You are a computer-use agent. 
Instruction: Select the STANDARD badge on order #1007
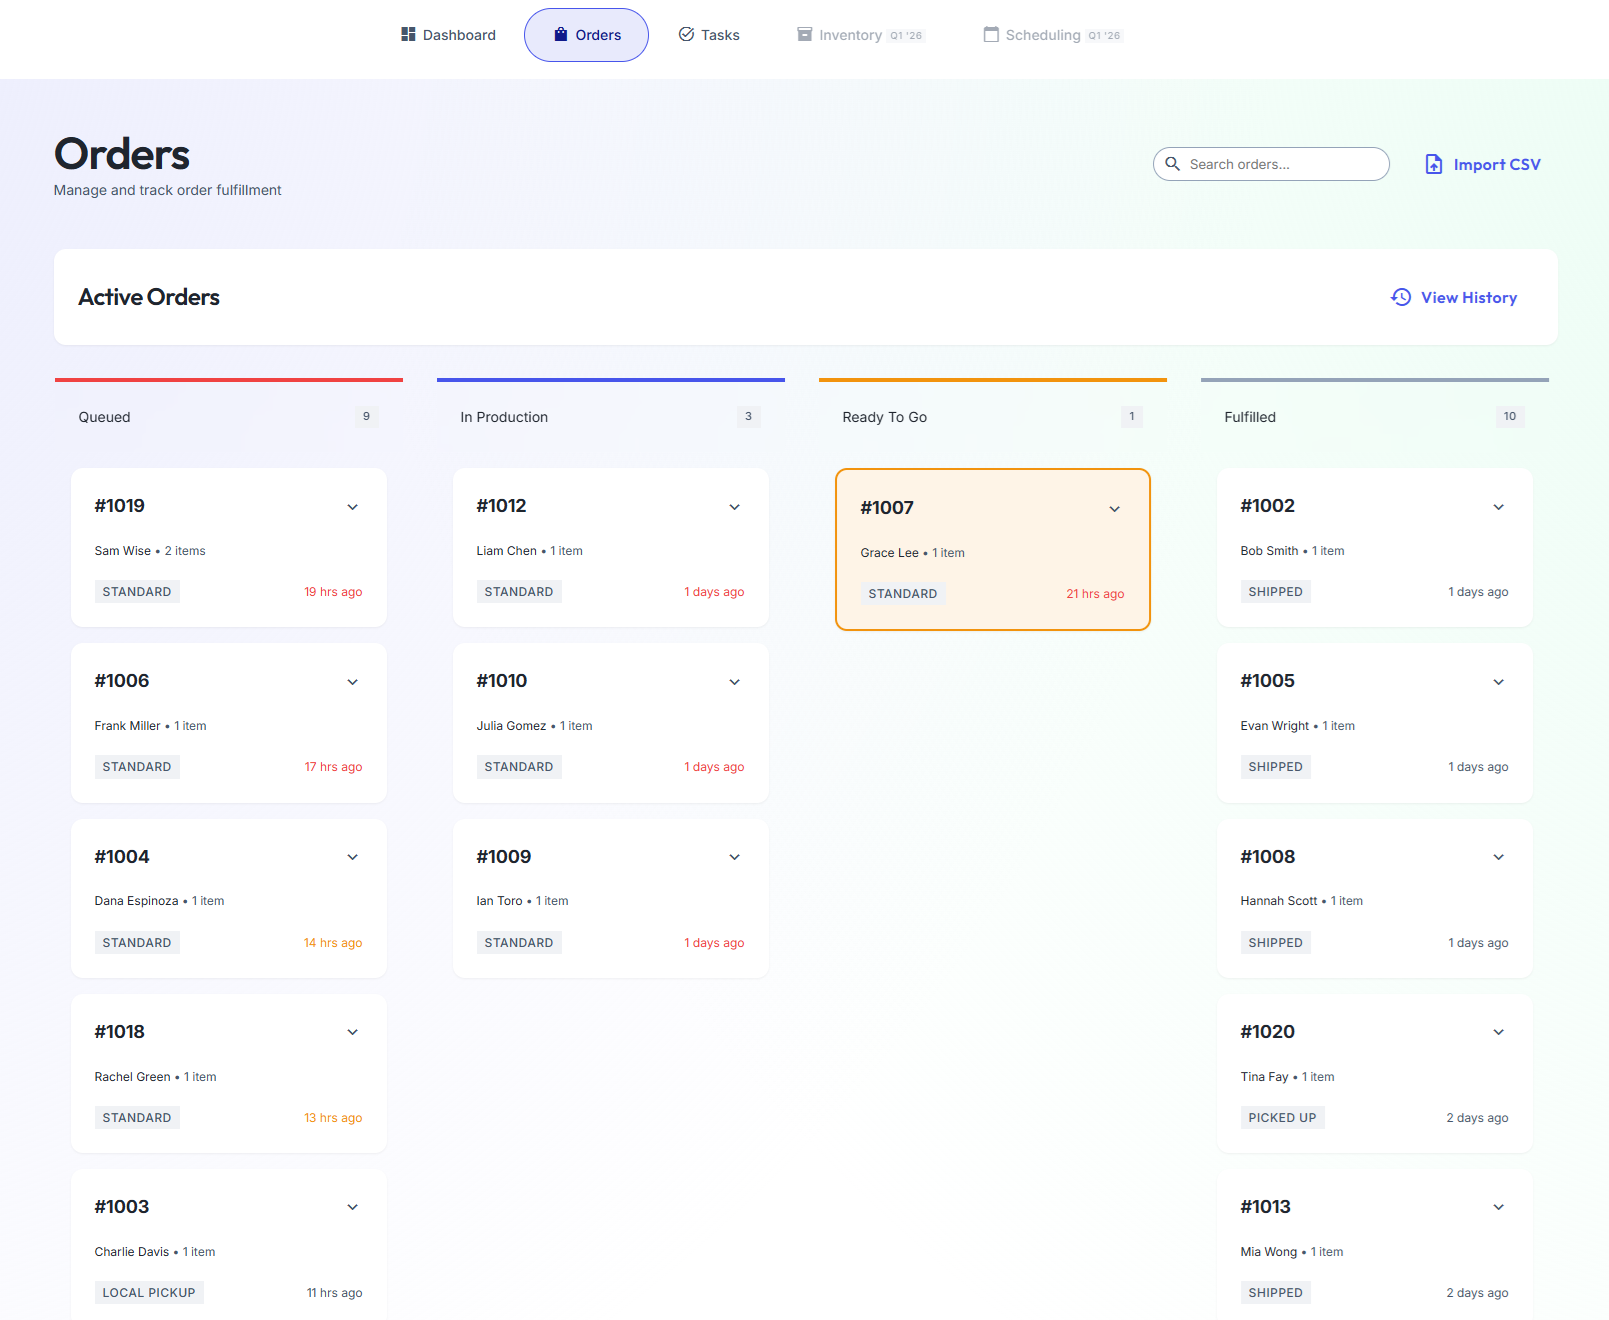(x=902, y=593)
